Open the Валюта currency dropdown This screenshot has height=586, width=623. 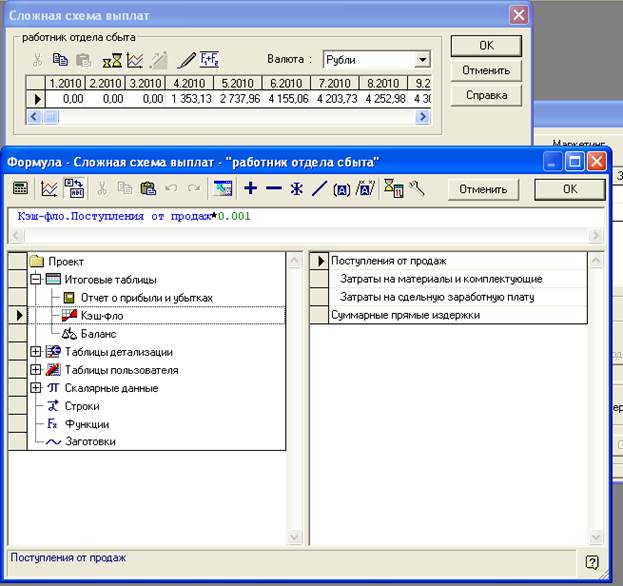(x=422, y=60)
